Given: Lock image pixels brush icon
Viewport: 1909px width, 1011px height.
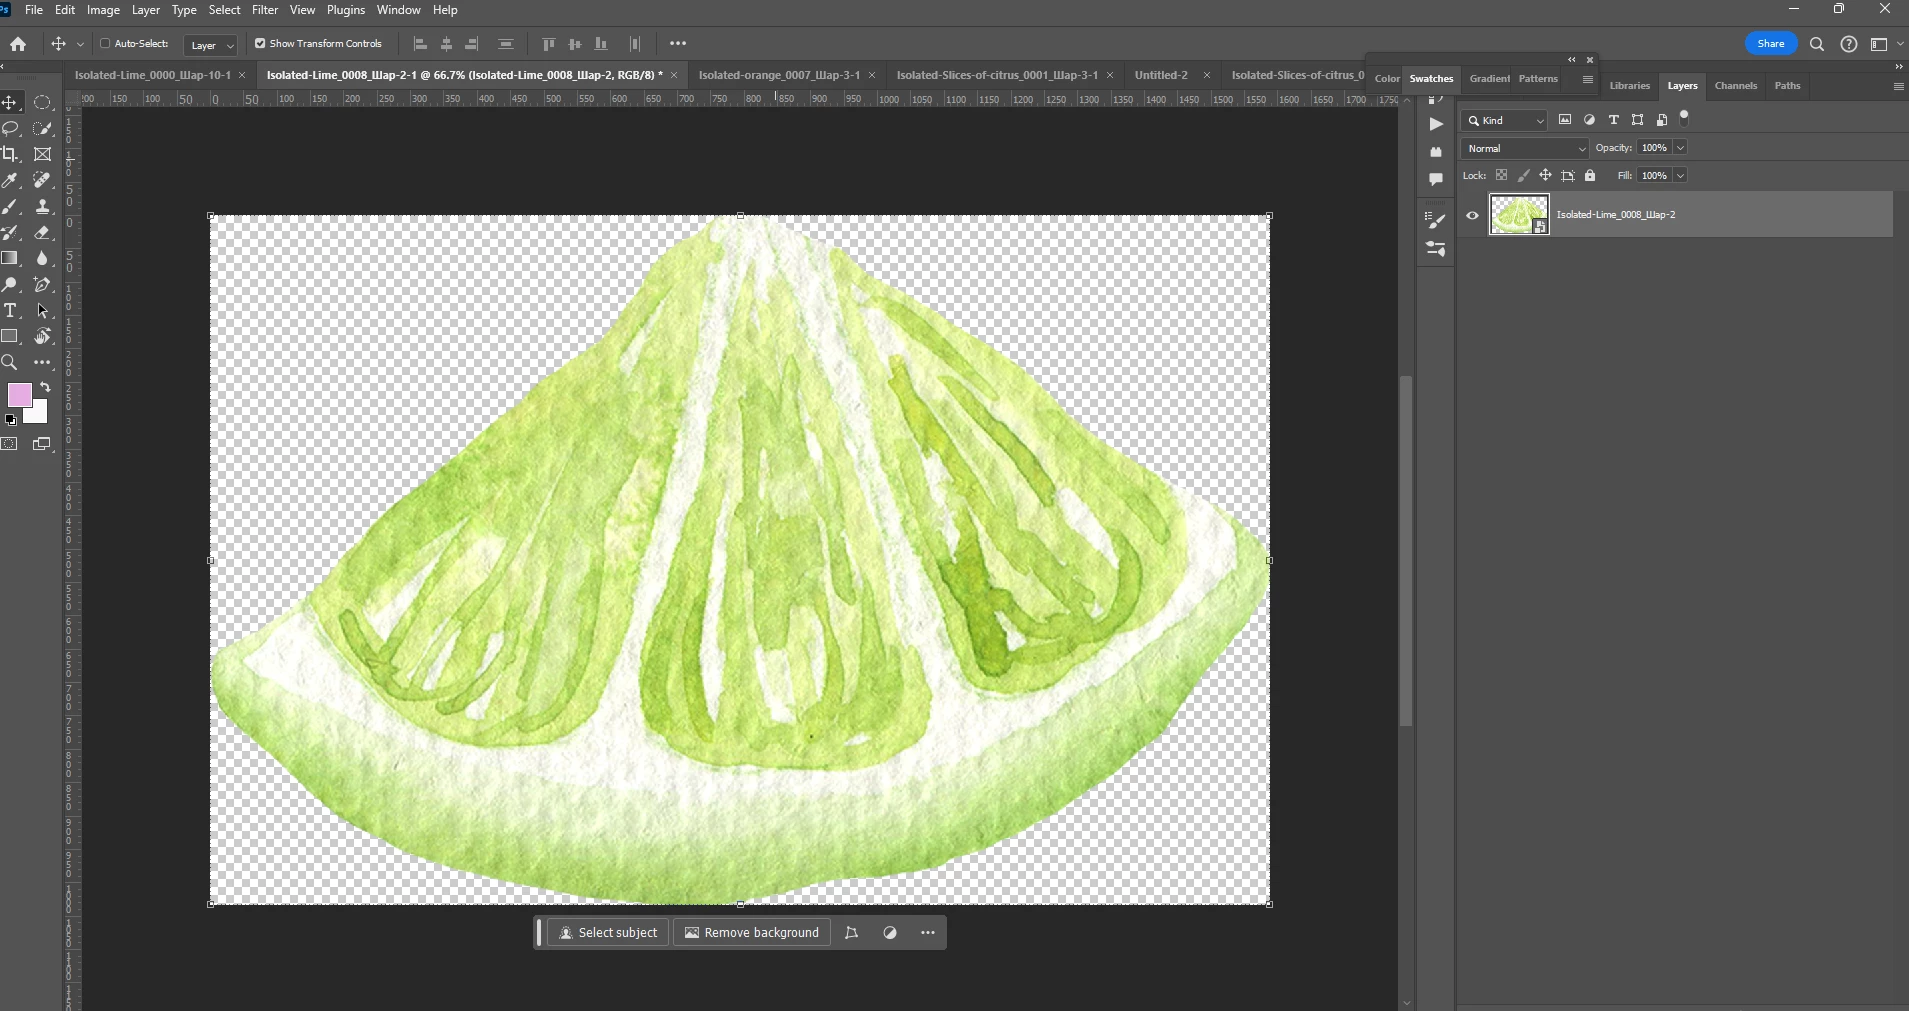Looking at the screenshot, I should click(x=1523, y=176).
